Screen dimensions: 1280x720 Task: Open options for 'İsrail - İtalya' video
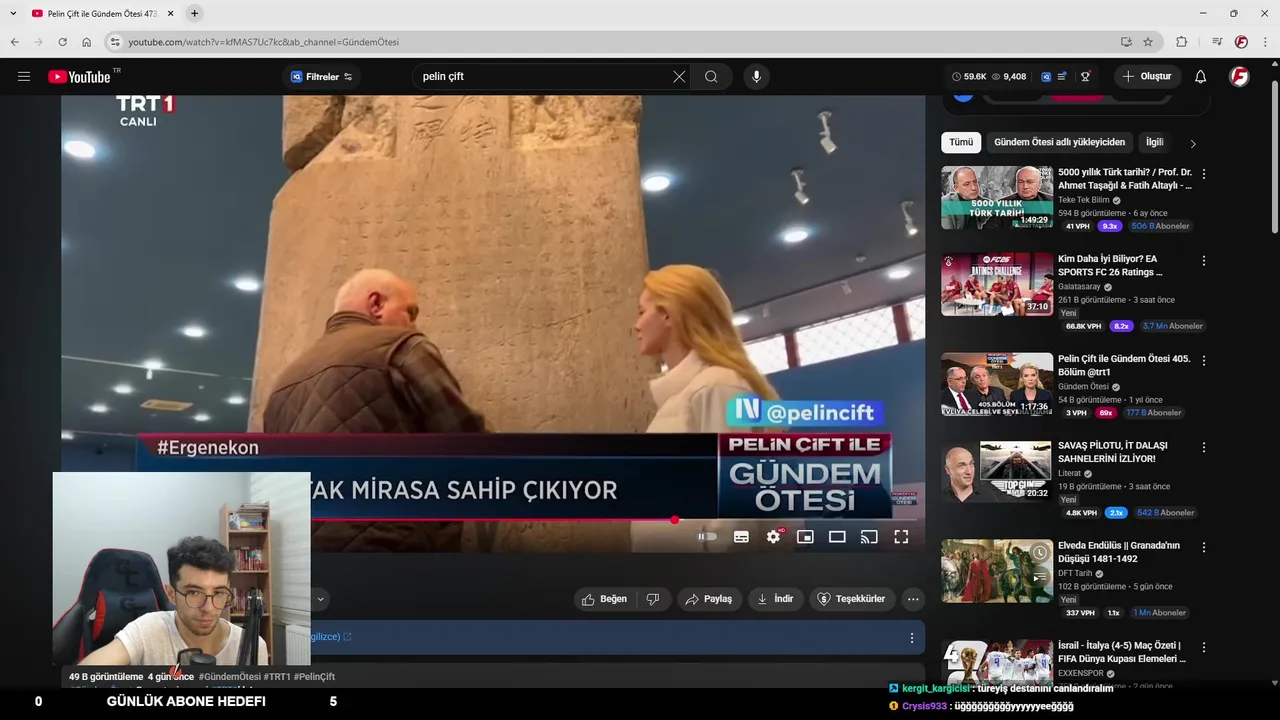coord(1203,647)
